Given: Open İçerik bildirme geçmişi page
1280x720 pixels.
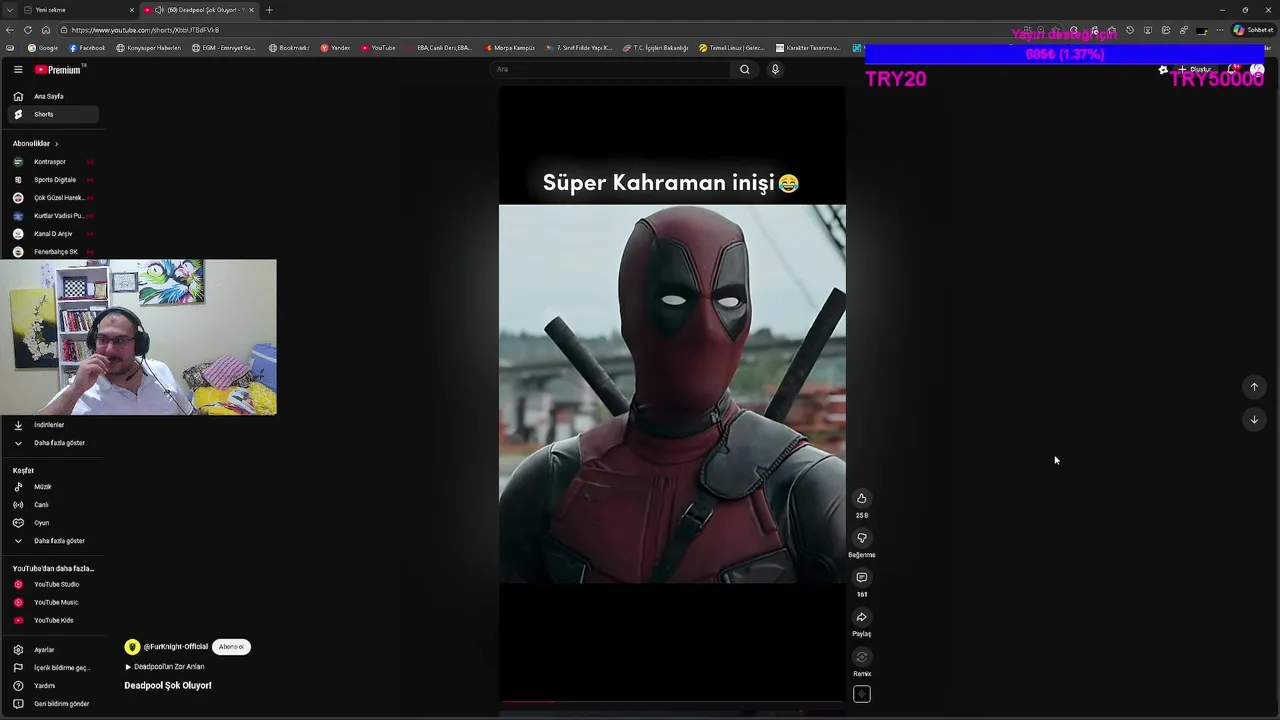Looking at the screenshot, I should (x=52, y=668).
